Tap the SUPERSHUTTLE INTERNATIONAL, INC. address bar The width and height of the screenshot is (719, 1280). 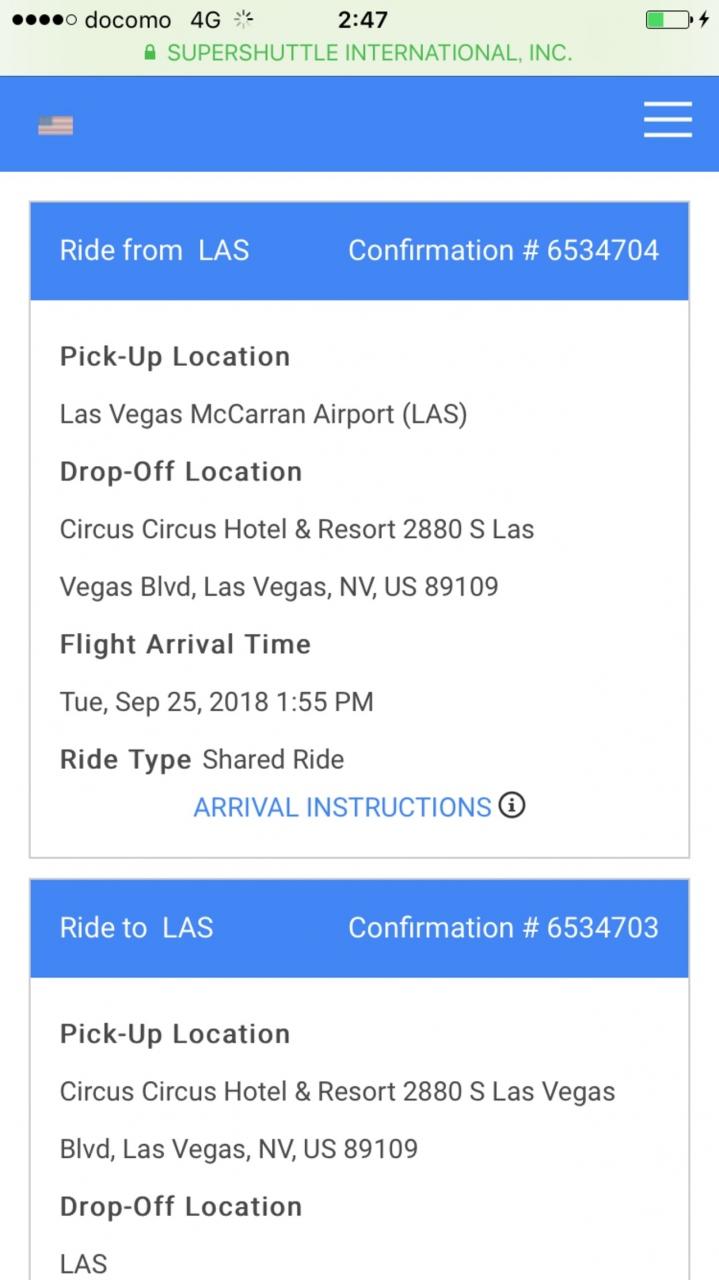pos(359,53)
